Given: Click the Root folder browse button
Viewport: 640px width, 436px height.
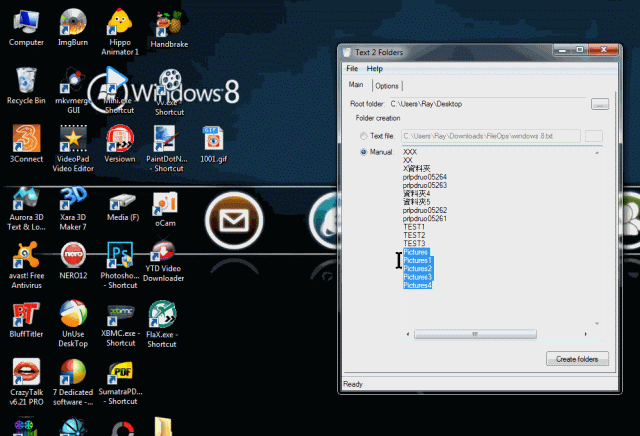Looking at the screenshot, I should pos(600,105).
